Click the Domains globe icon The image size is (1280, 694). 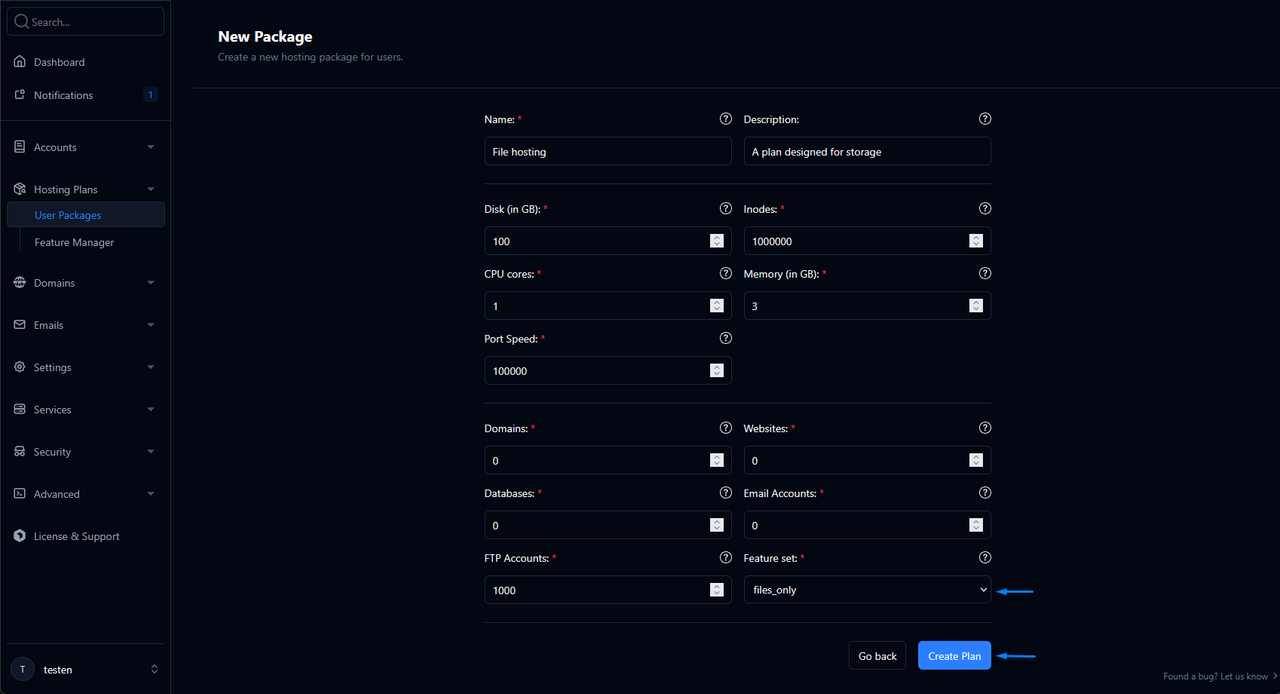[20, 283]
